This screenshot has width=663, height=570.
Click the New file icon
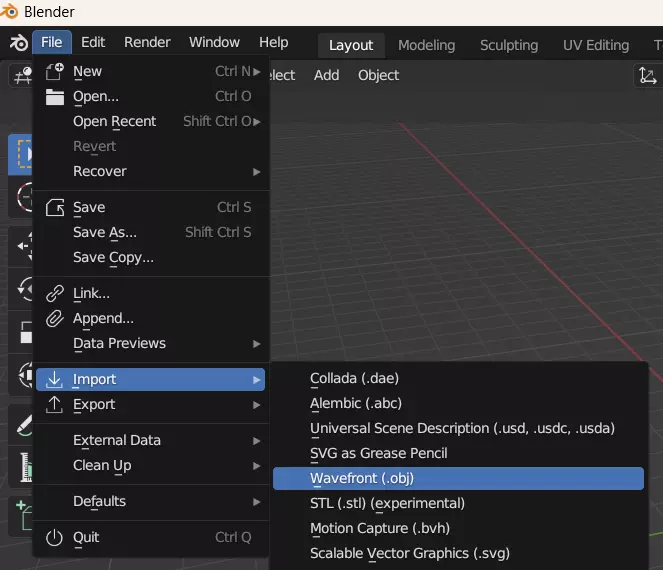55,71
